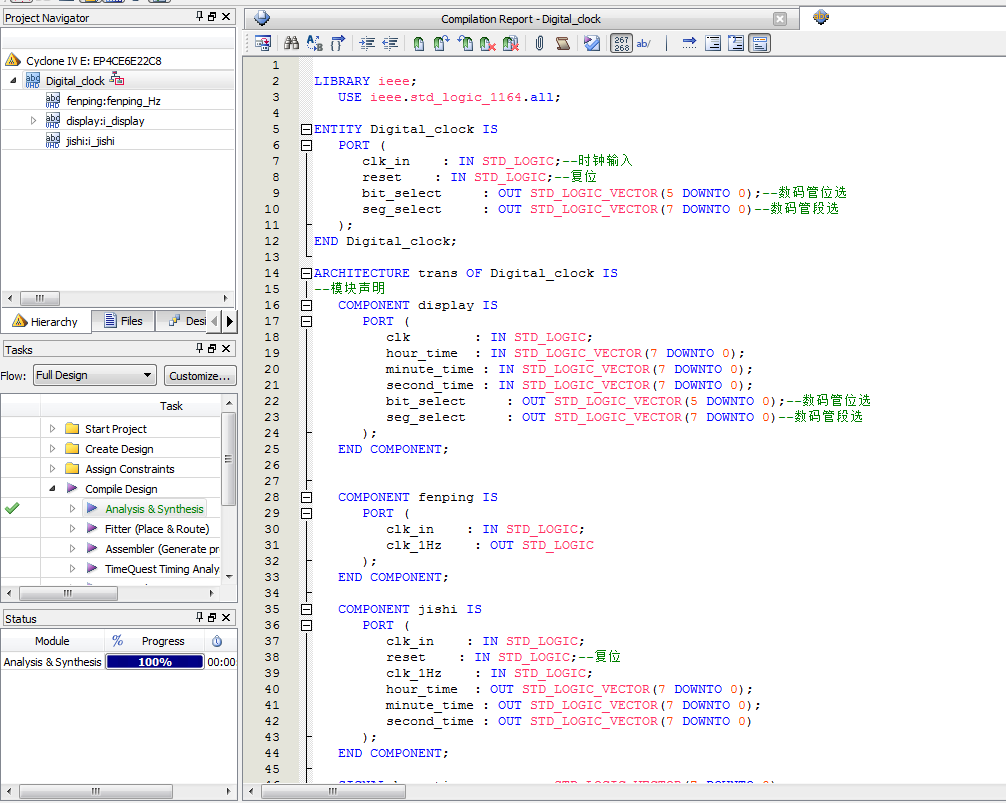Switch to the Design Units tab
The height and width of the screenshot is (803, 1006).
(x=187, y=321)
